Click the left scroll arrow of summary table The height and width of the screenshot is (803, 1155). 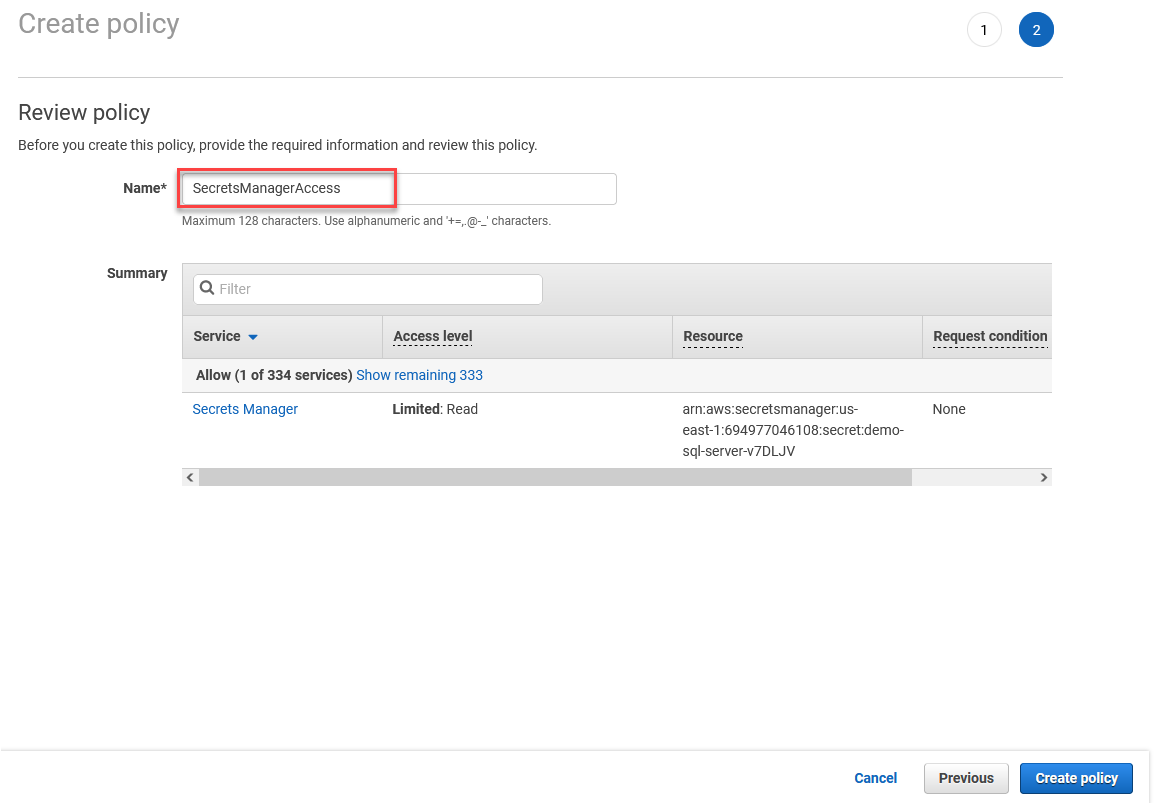coord(190,477)
